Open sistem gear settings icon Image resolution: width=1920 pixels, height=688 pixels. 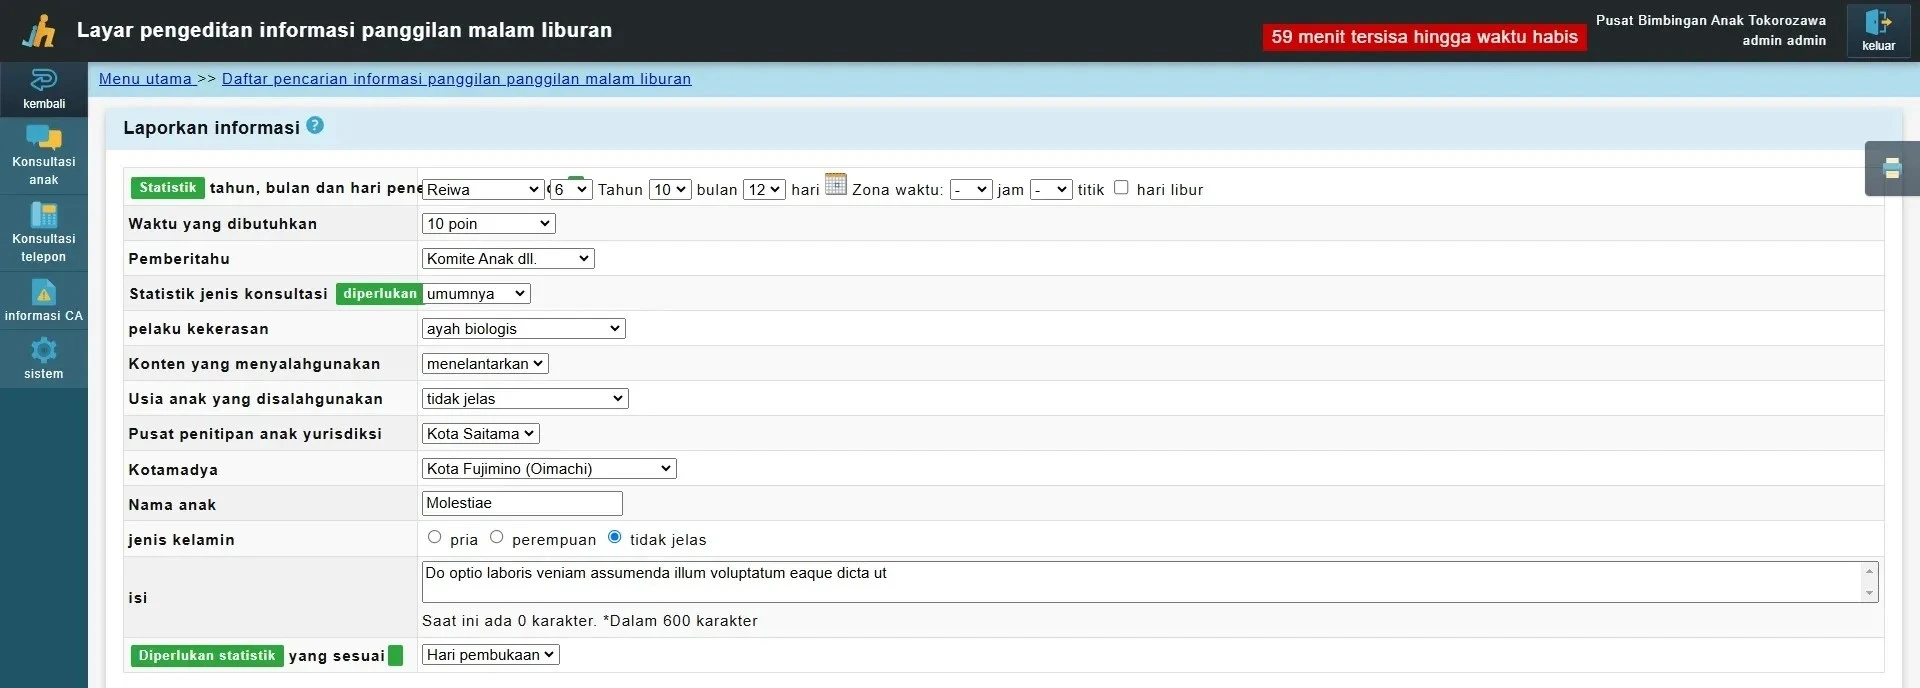(x=43, y=350)
